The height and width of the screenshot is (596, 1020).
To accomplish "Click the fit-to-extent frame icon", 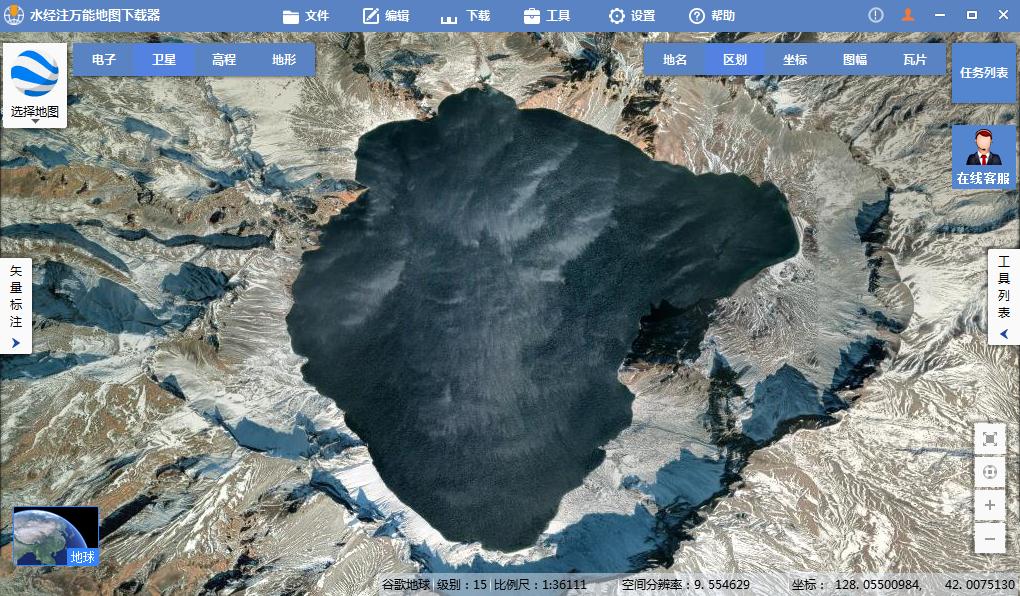I will pos(989,439).
